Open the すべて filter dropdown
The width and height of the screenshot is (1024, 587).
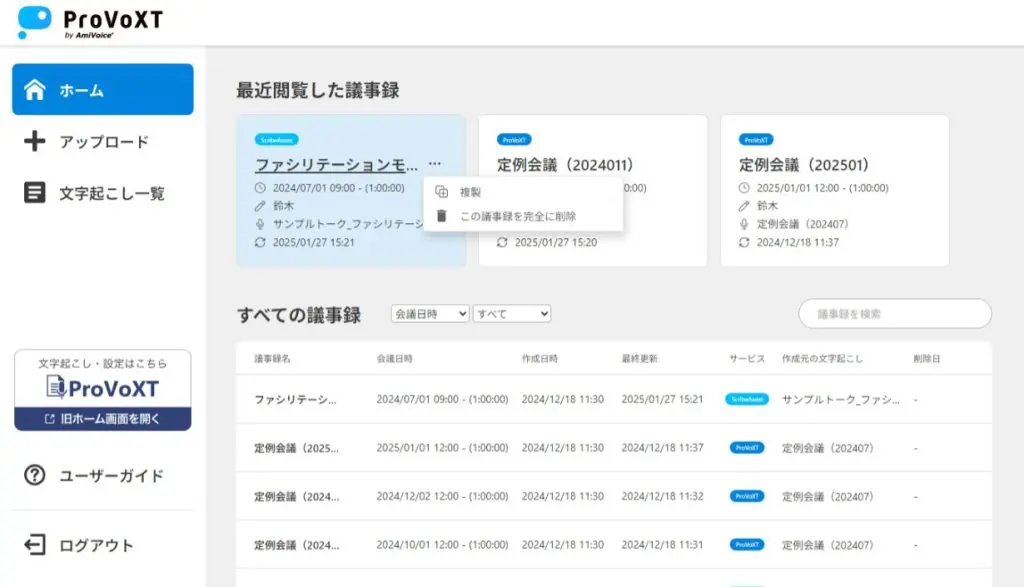[x=511, y=314]
